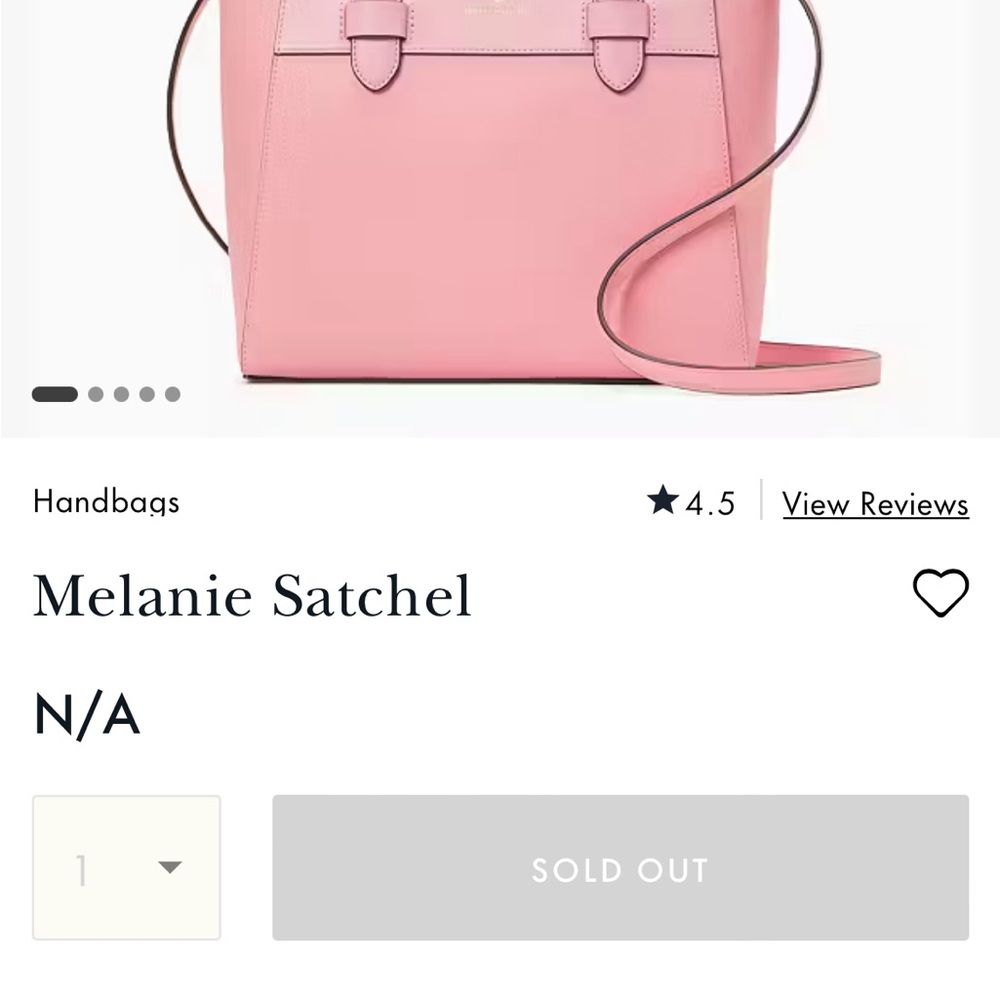
Task: Click the quantity dropdown arrow icon
Action: [x=172, y=868]
